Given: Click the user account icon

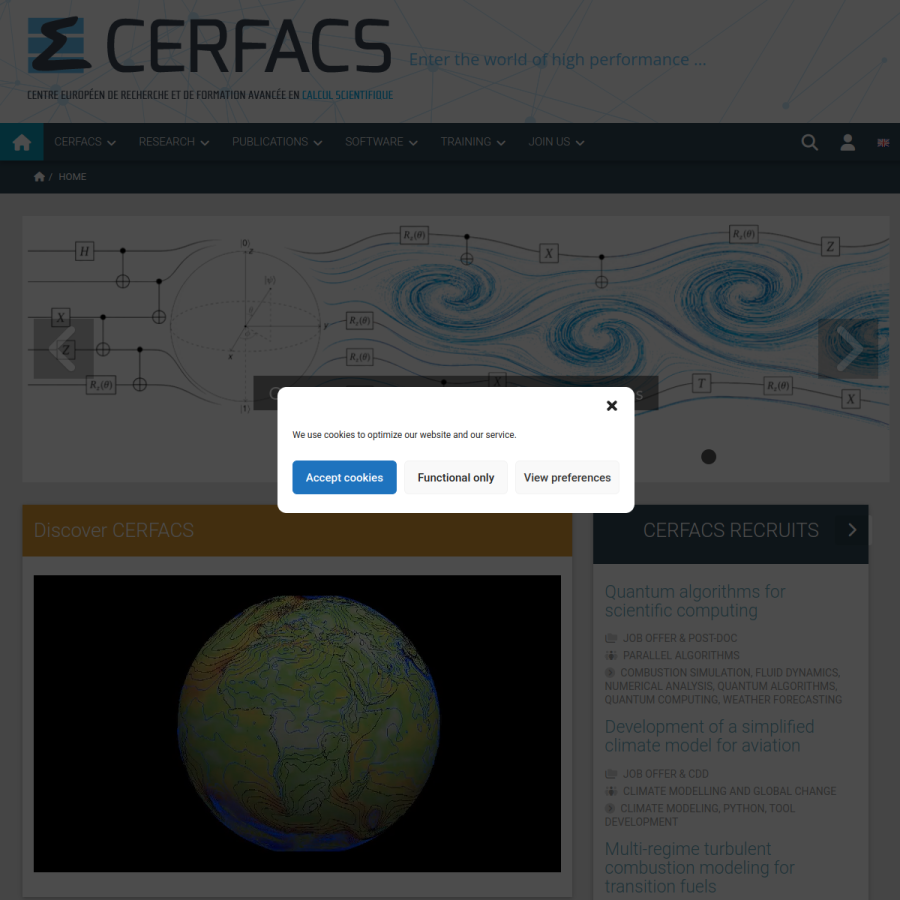Looking at the screenshot, I should pos(847,142).
